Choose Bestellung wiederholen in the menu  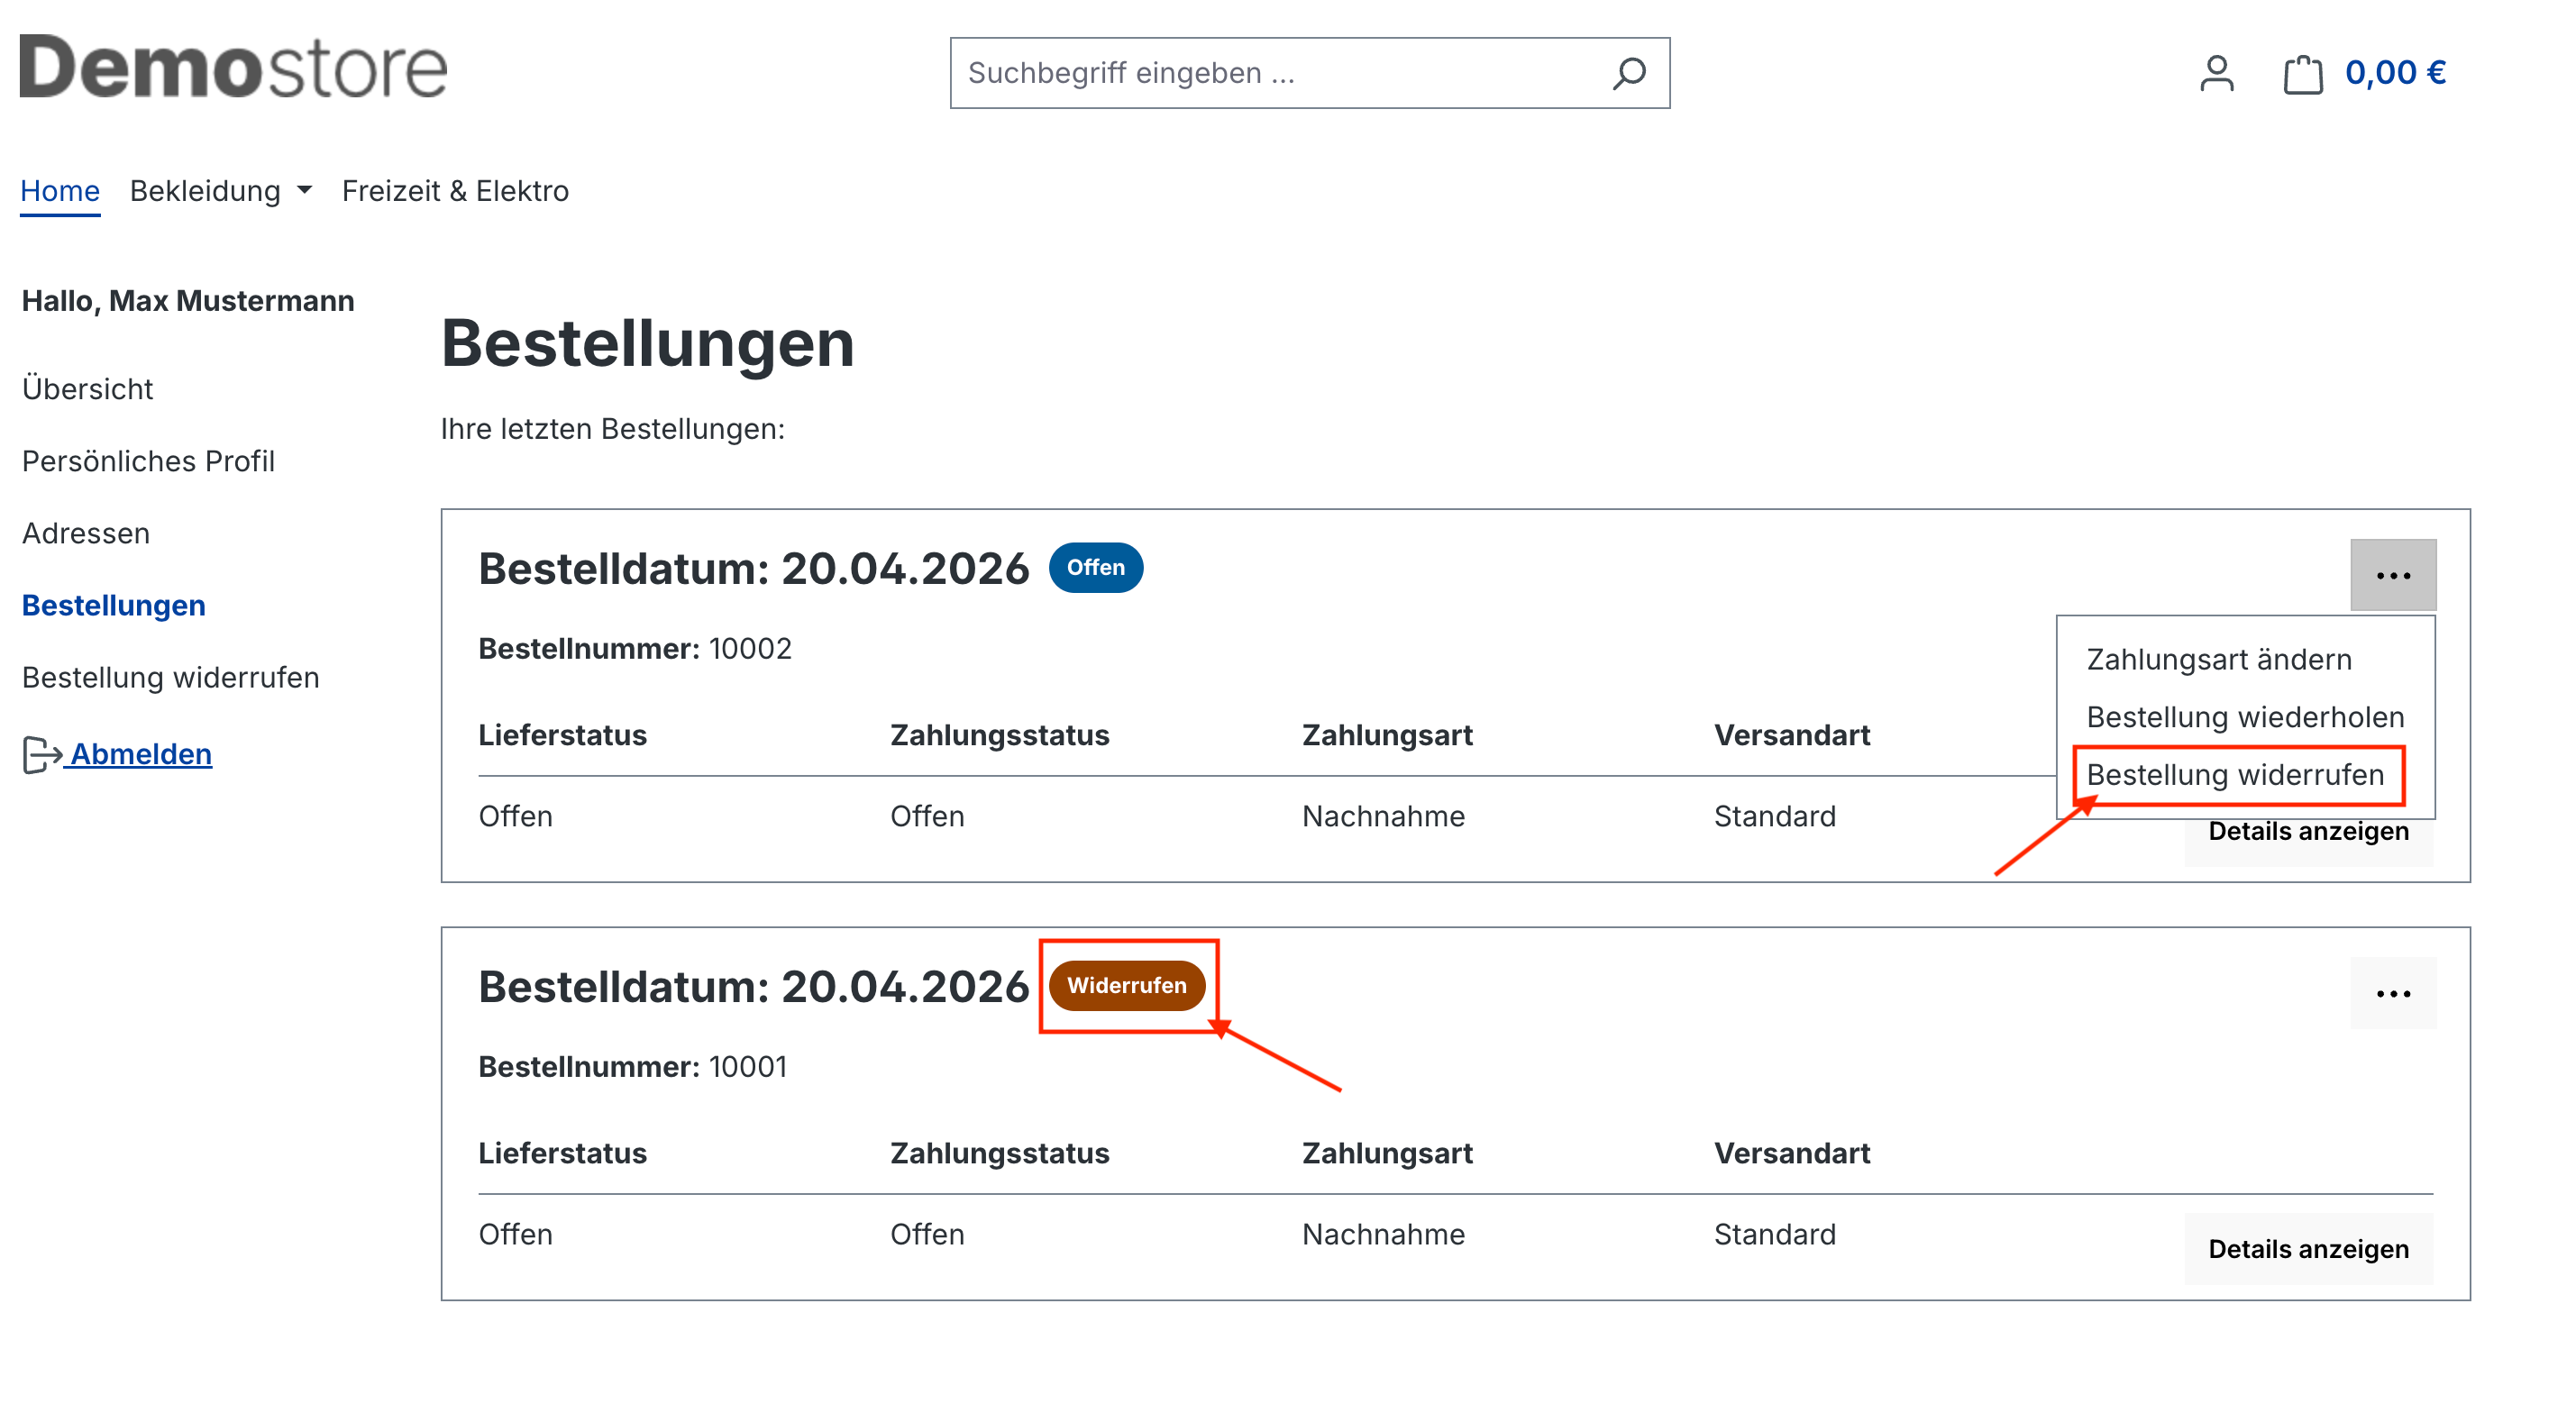[x=2244, y=717]
